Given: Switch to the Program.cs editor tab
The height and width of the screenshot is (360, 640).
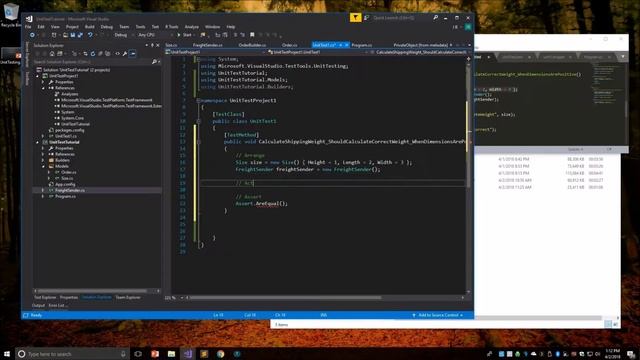Looking at the screenshot, I should click(x=362, y=45).
